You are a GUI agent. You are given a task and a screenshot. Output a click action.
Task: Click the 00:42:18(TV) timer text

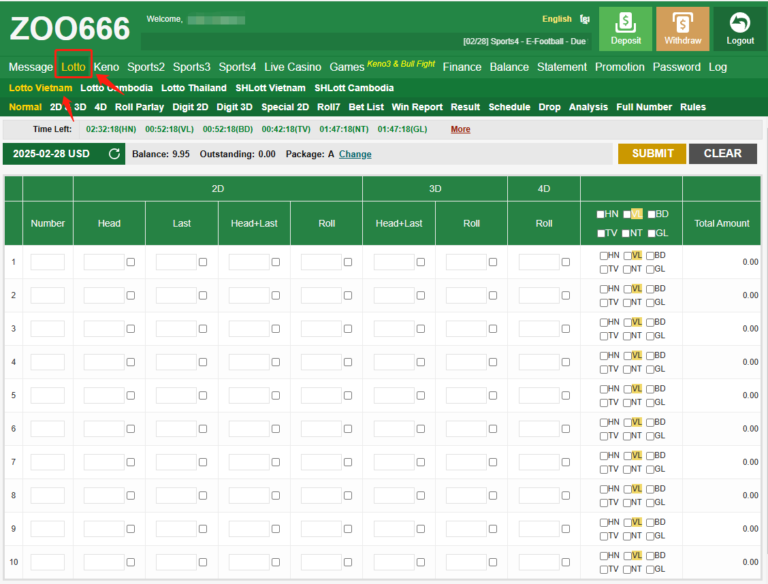(286, 129)
